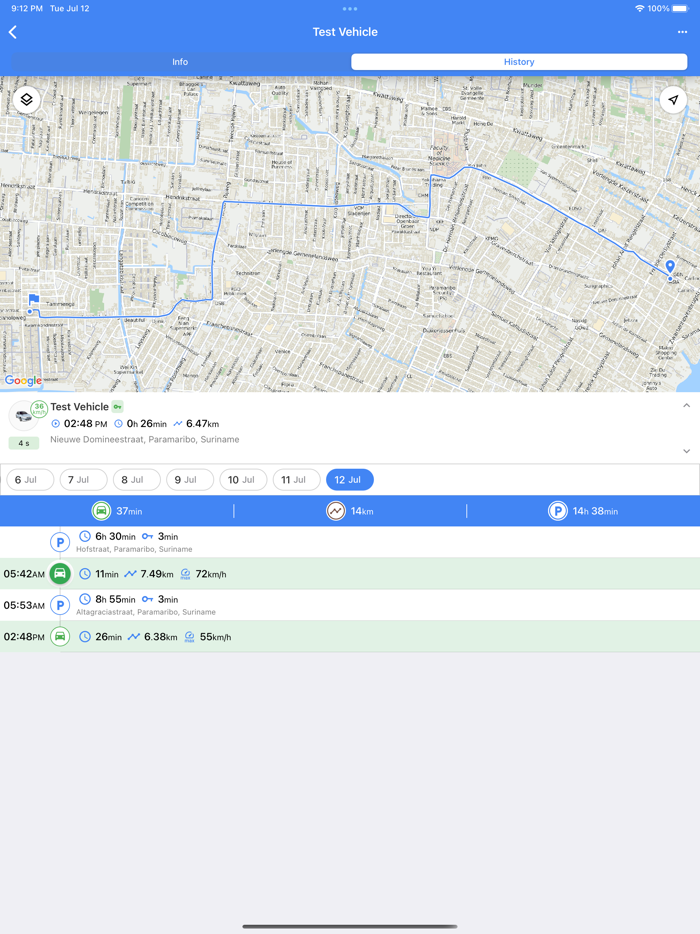Image resolution: width=700 pixels, height=934 pixels.
Task: Tap parking icon of 05:53AM stop
Action: point(60,605)
